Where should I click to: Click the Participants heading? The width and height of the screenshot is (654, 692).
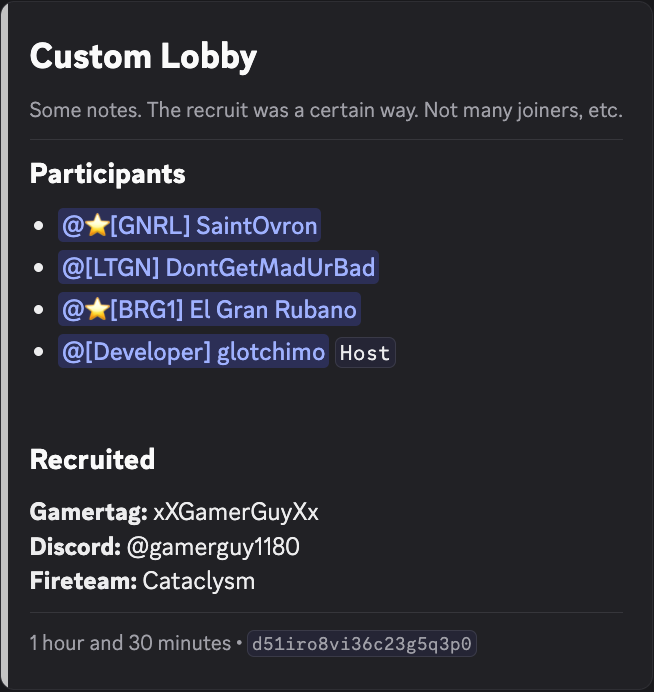[x=107, y=173]
